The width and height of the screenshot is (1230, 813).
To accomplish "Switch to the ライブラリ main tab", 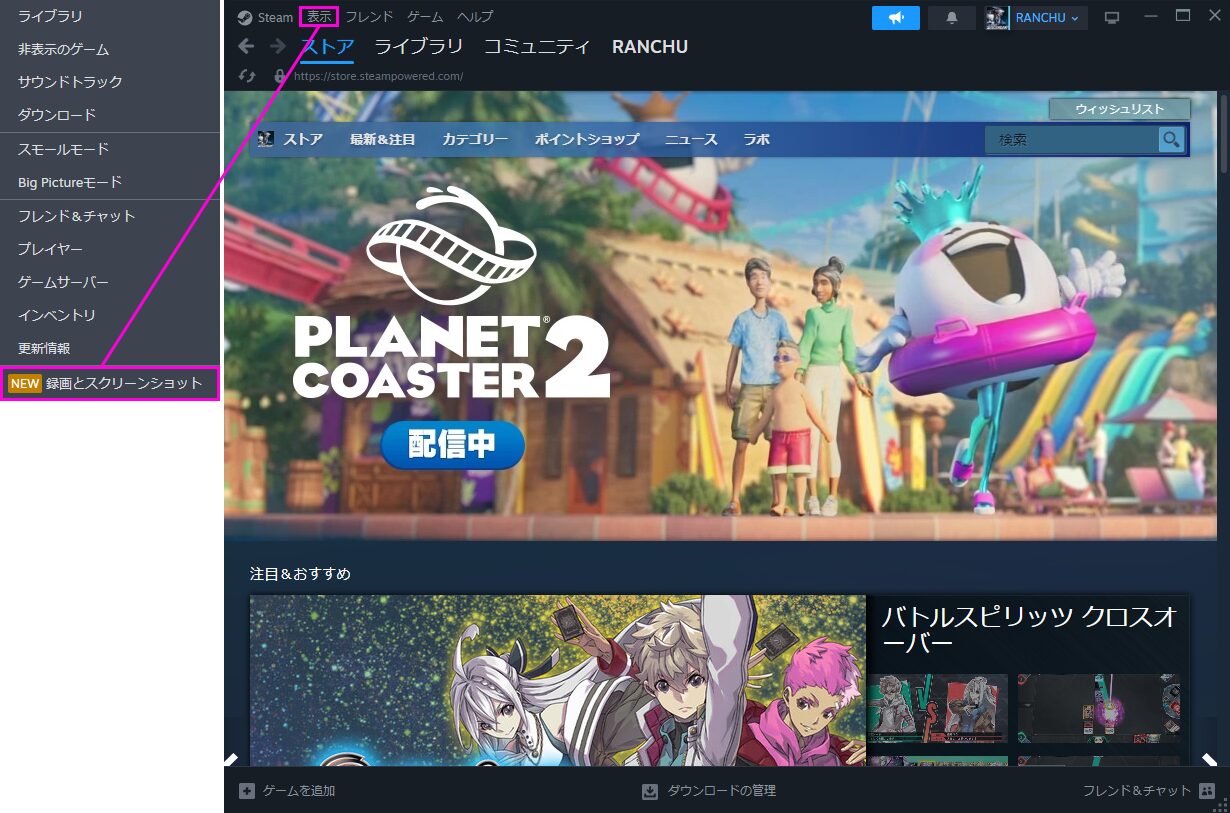I will (x=418, y=47).
